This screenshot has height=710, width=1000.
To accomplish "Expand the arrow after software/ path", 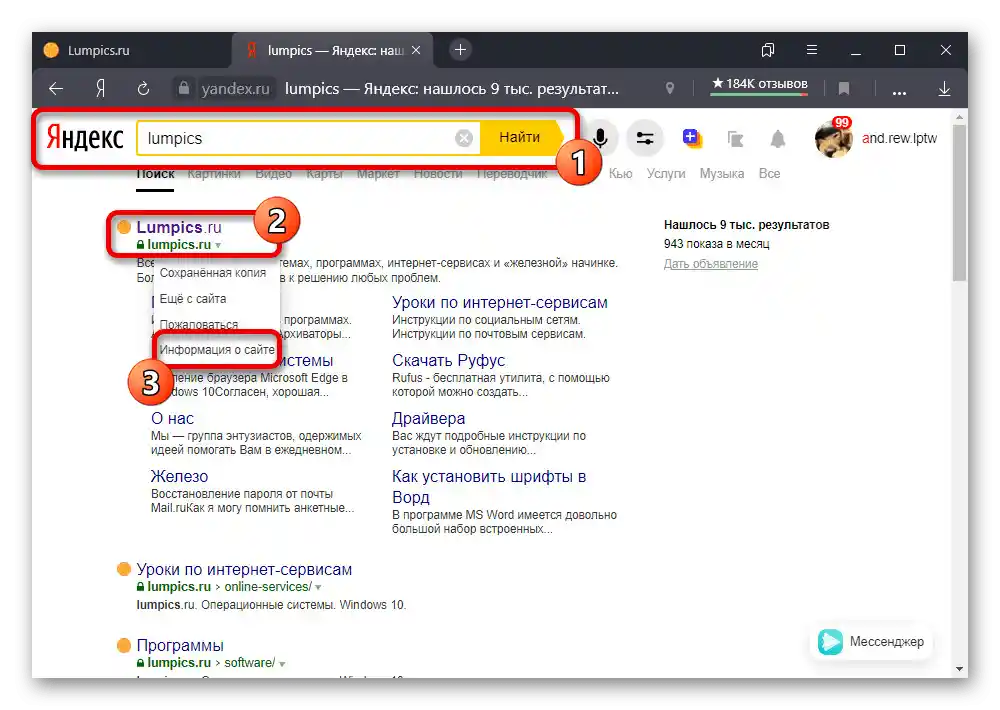I will point(282,664).
